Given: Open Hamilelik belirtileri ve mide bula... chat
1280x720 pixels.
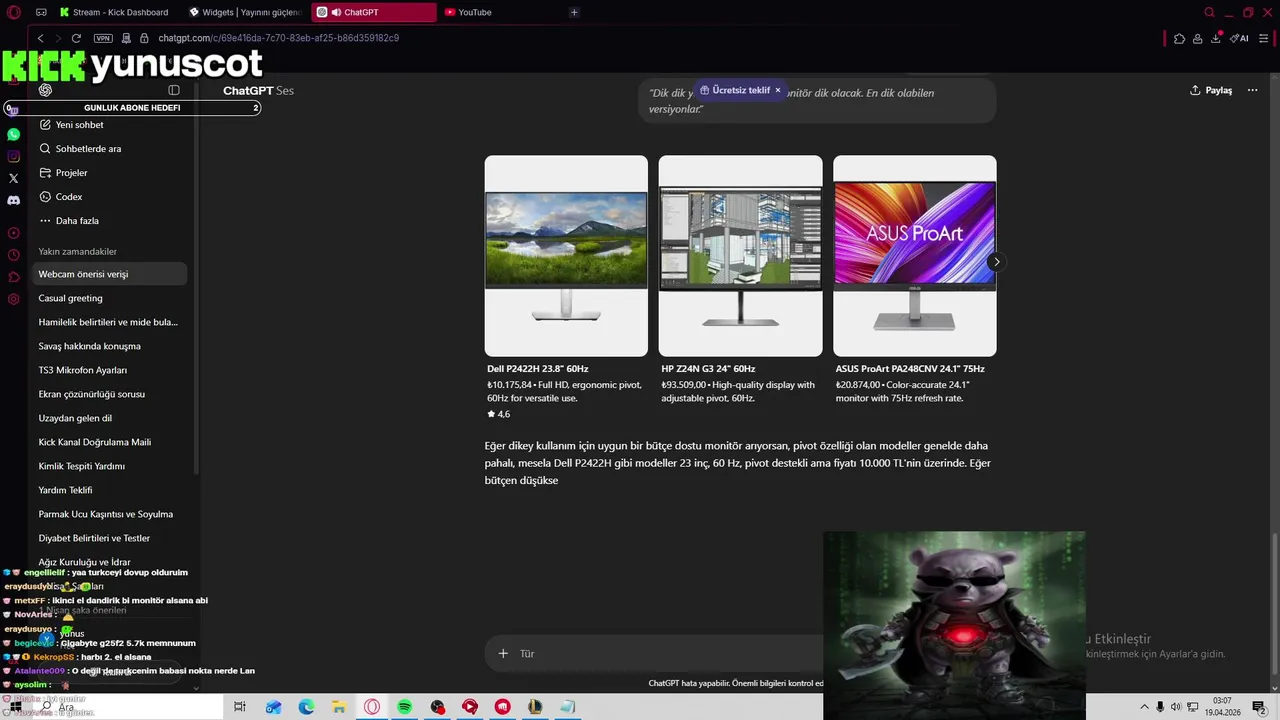Looking at the screenshot, I should point(110,322).
